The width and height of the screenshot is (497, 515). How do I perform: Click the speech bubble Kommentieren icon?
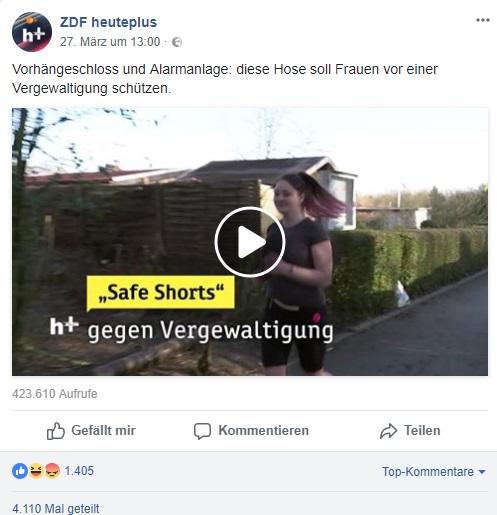pyautogui.click(x=202, y=431)
